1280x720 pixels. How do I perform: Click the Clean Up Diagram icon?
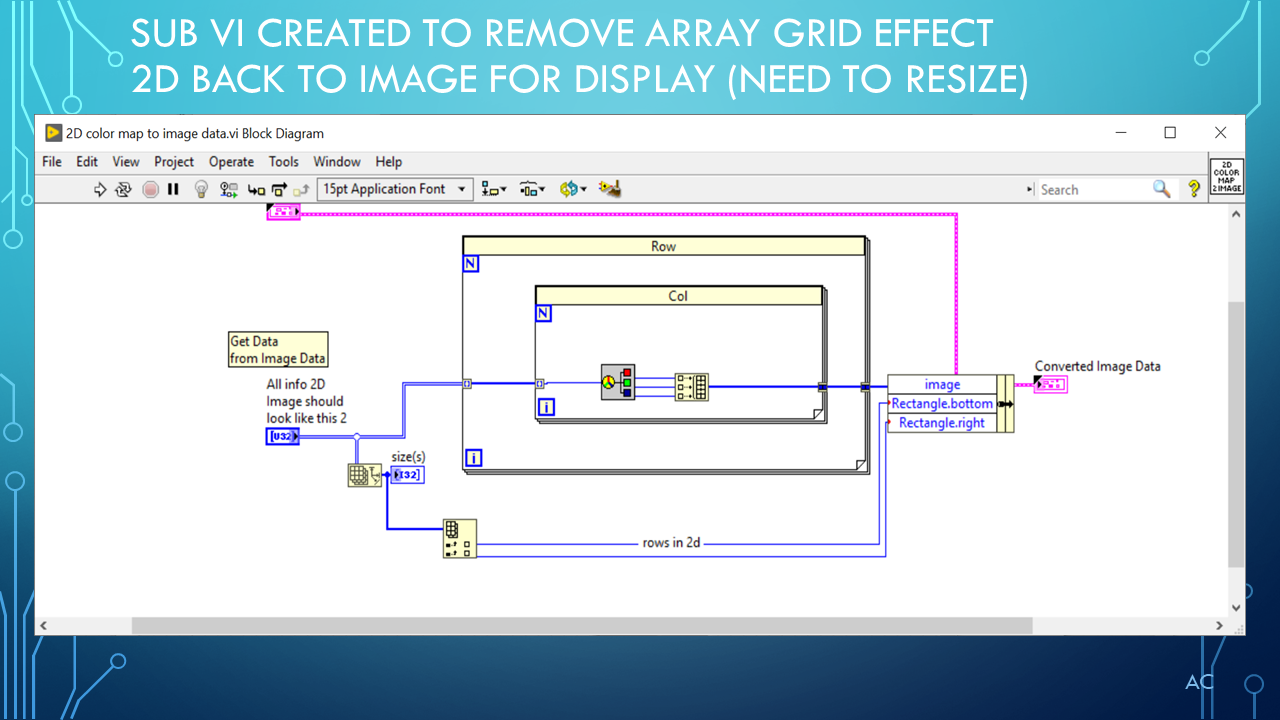[x=610, y=189]
